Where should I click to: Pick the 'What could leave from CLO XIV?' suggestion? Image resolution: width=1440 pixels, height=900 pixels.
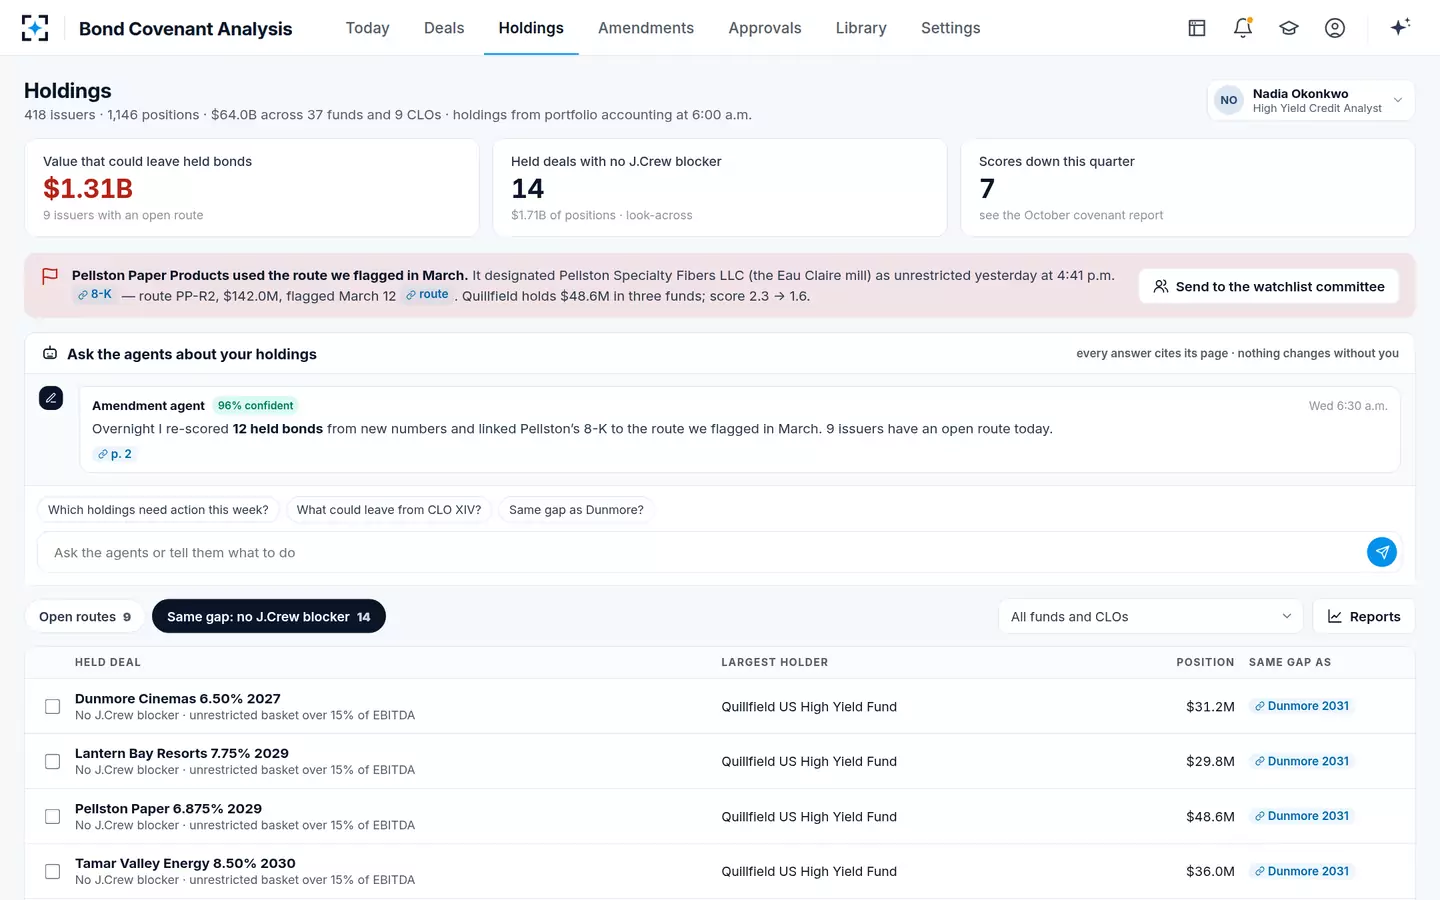(x=389, y=510)
